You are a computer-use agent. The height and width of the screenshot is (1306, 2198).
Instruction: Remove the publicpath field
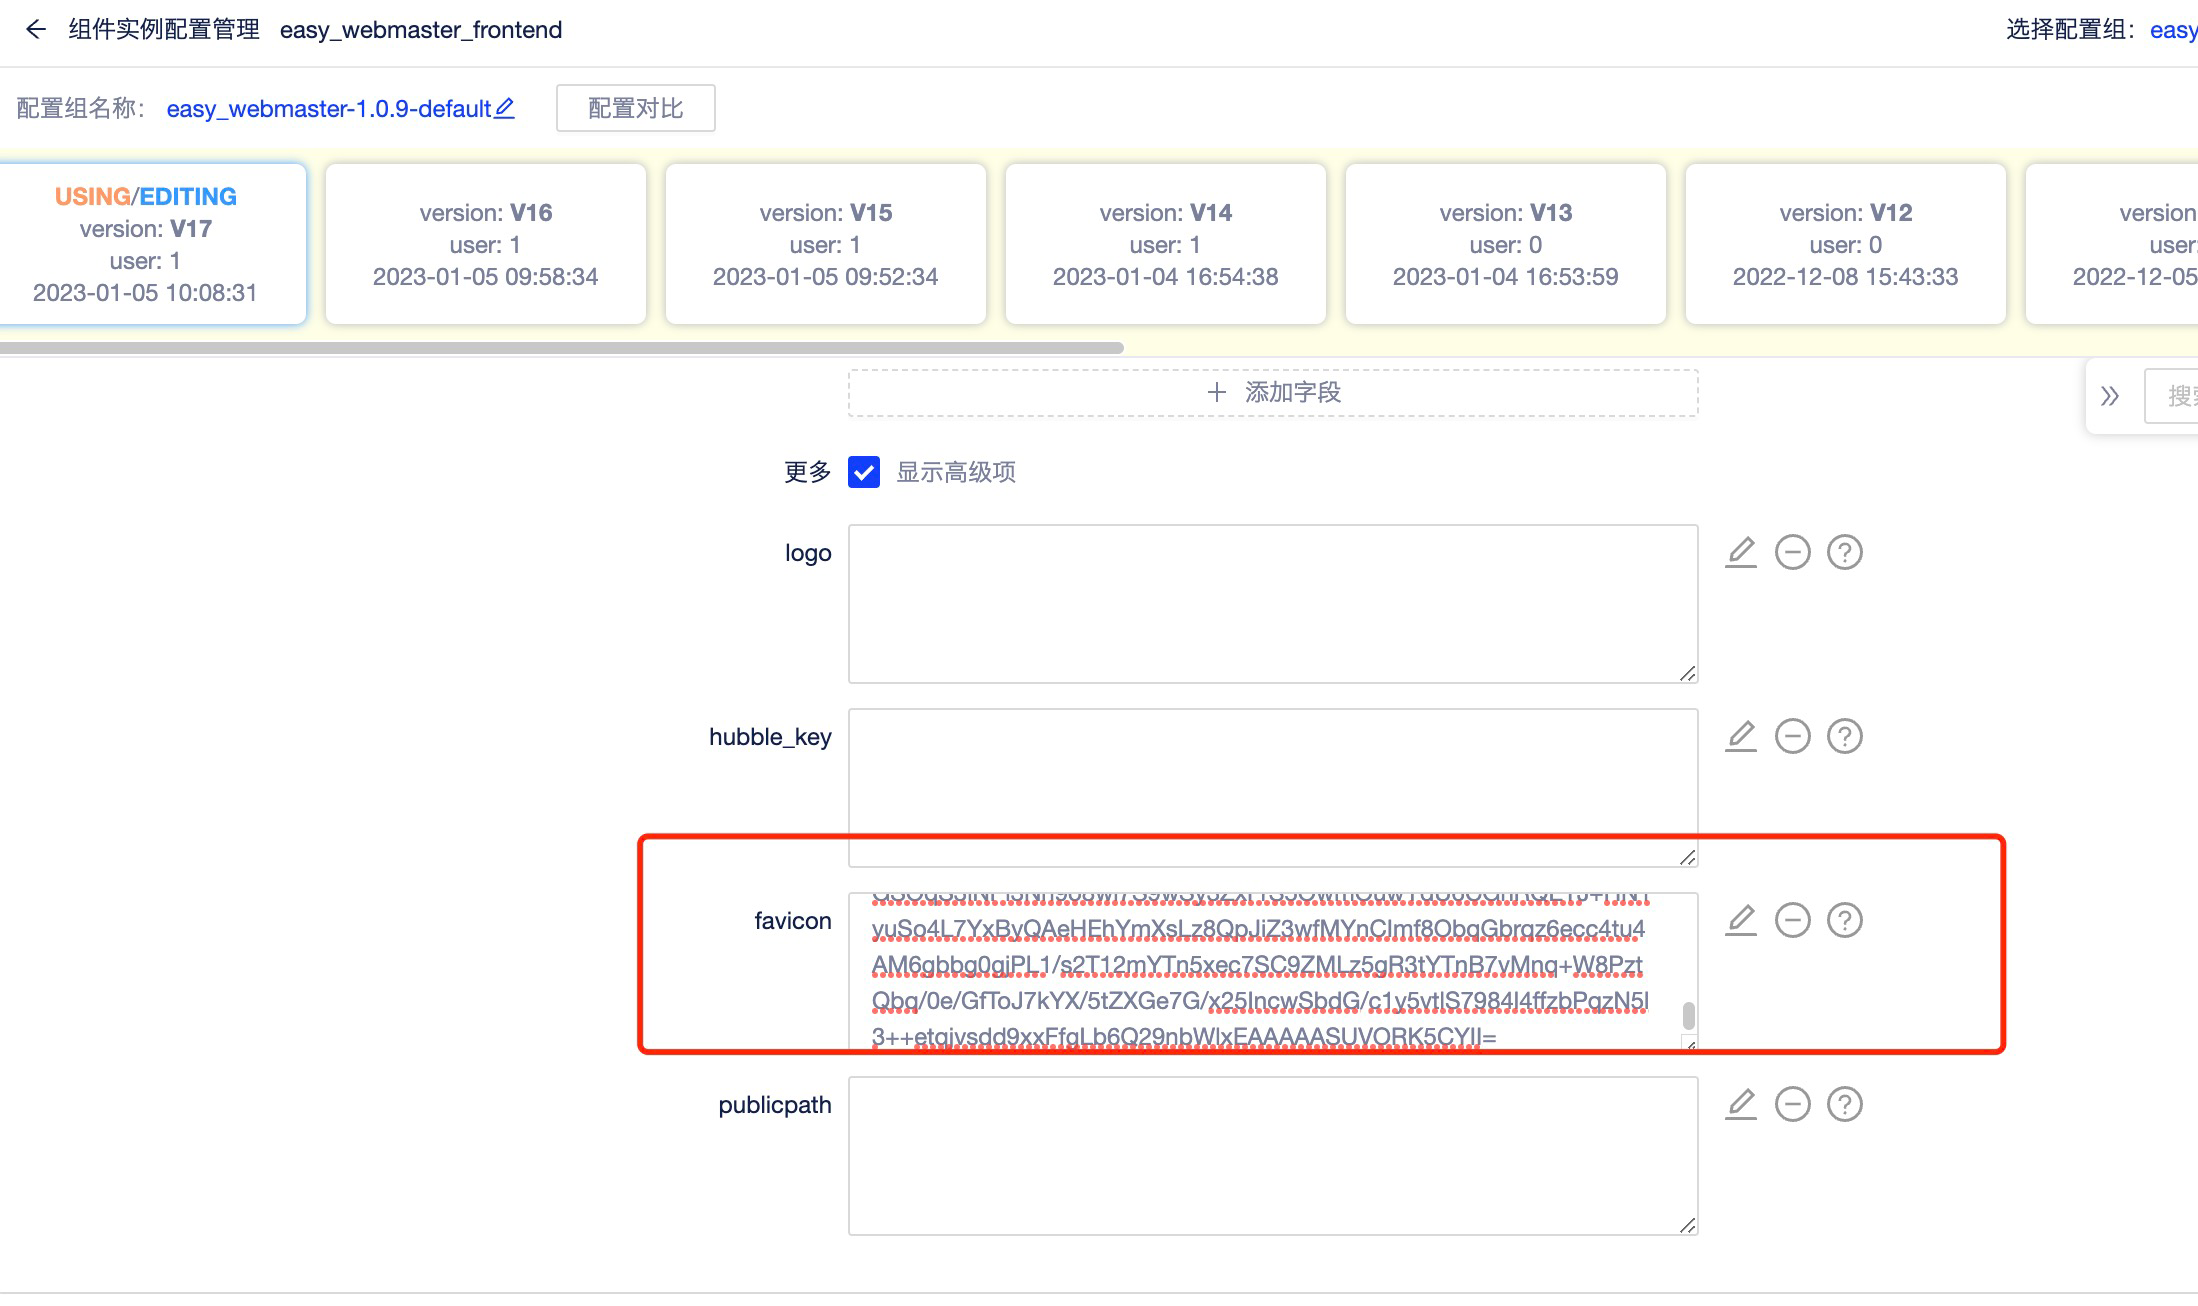1793,1104
